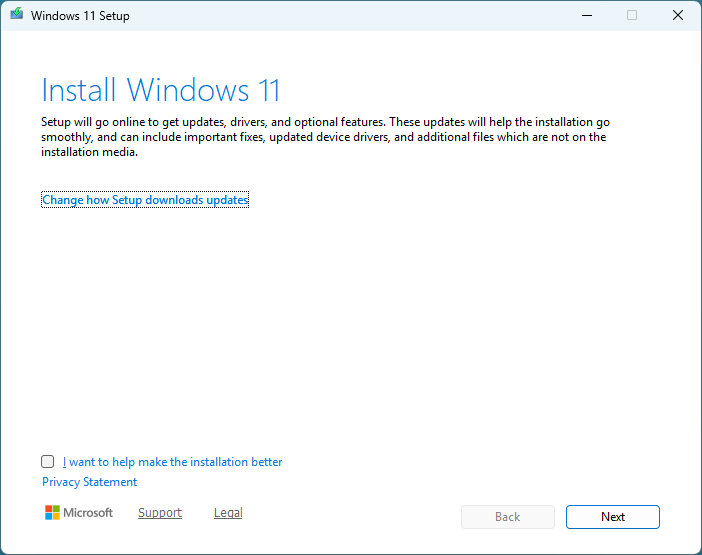702x555 pixels.
Task: Click the Windows 11 Setup title bar icon
Action: coord(17,14)
